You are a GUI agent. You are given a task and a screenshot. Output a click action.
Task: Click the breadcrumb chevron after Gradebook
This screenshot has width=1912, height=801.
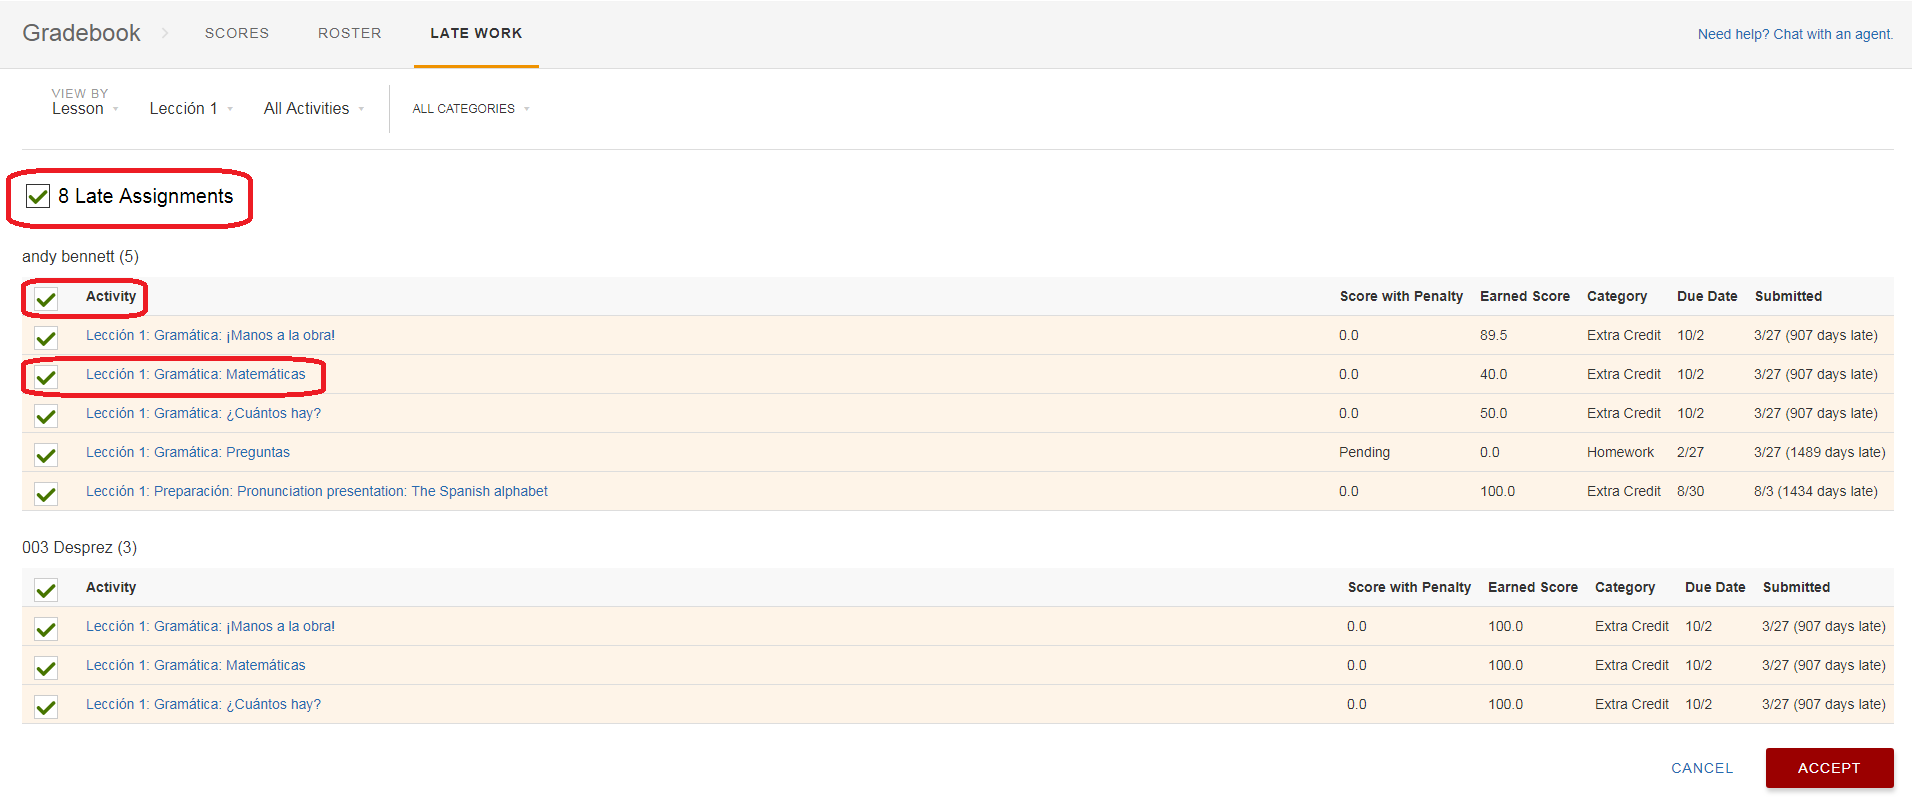[x=165, y=33]
